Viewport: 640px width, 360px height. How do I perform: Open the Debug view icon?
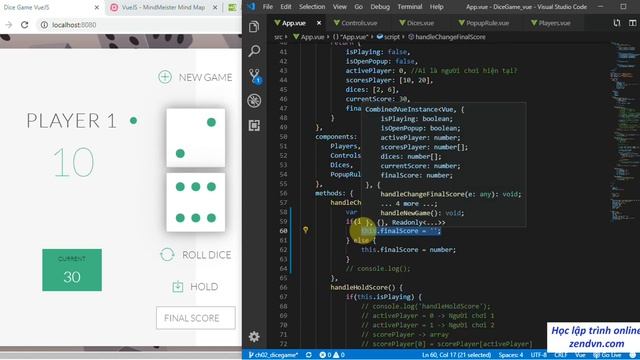[254, 101]
